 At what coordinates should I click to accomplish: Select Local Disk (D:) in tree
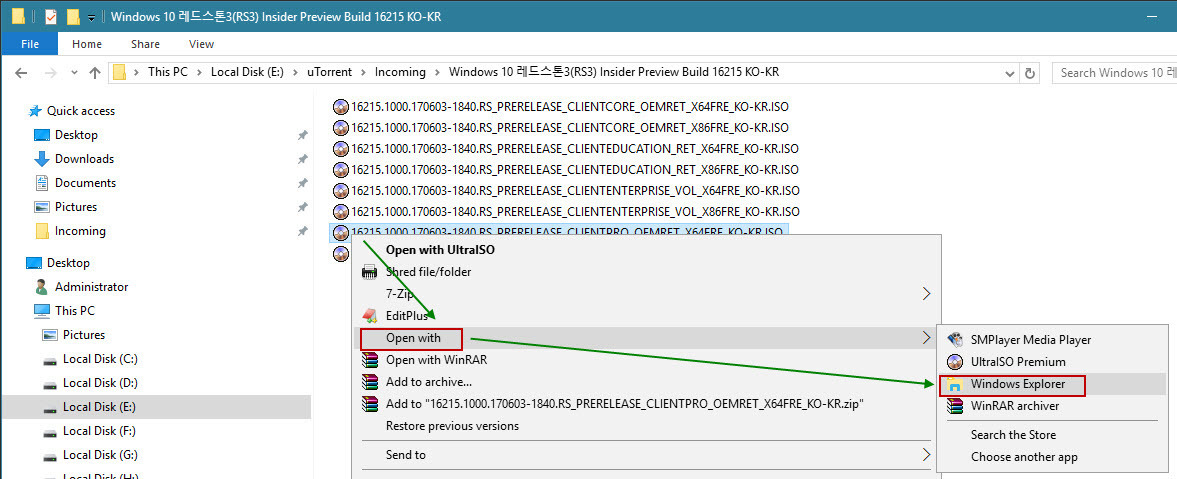100,382
